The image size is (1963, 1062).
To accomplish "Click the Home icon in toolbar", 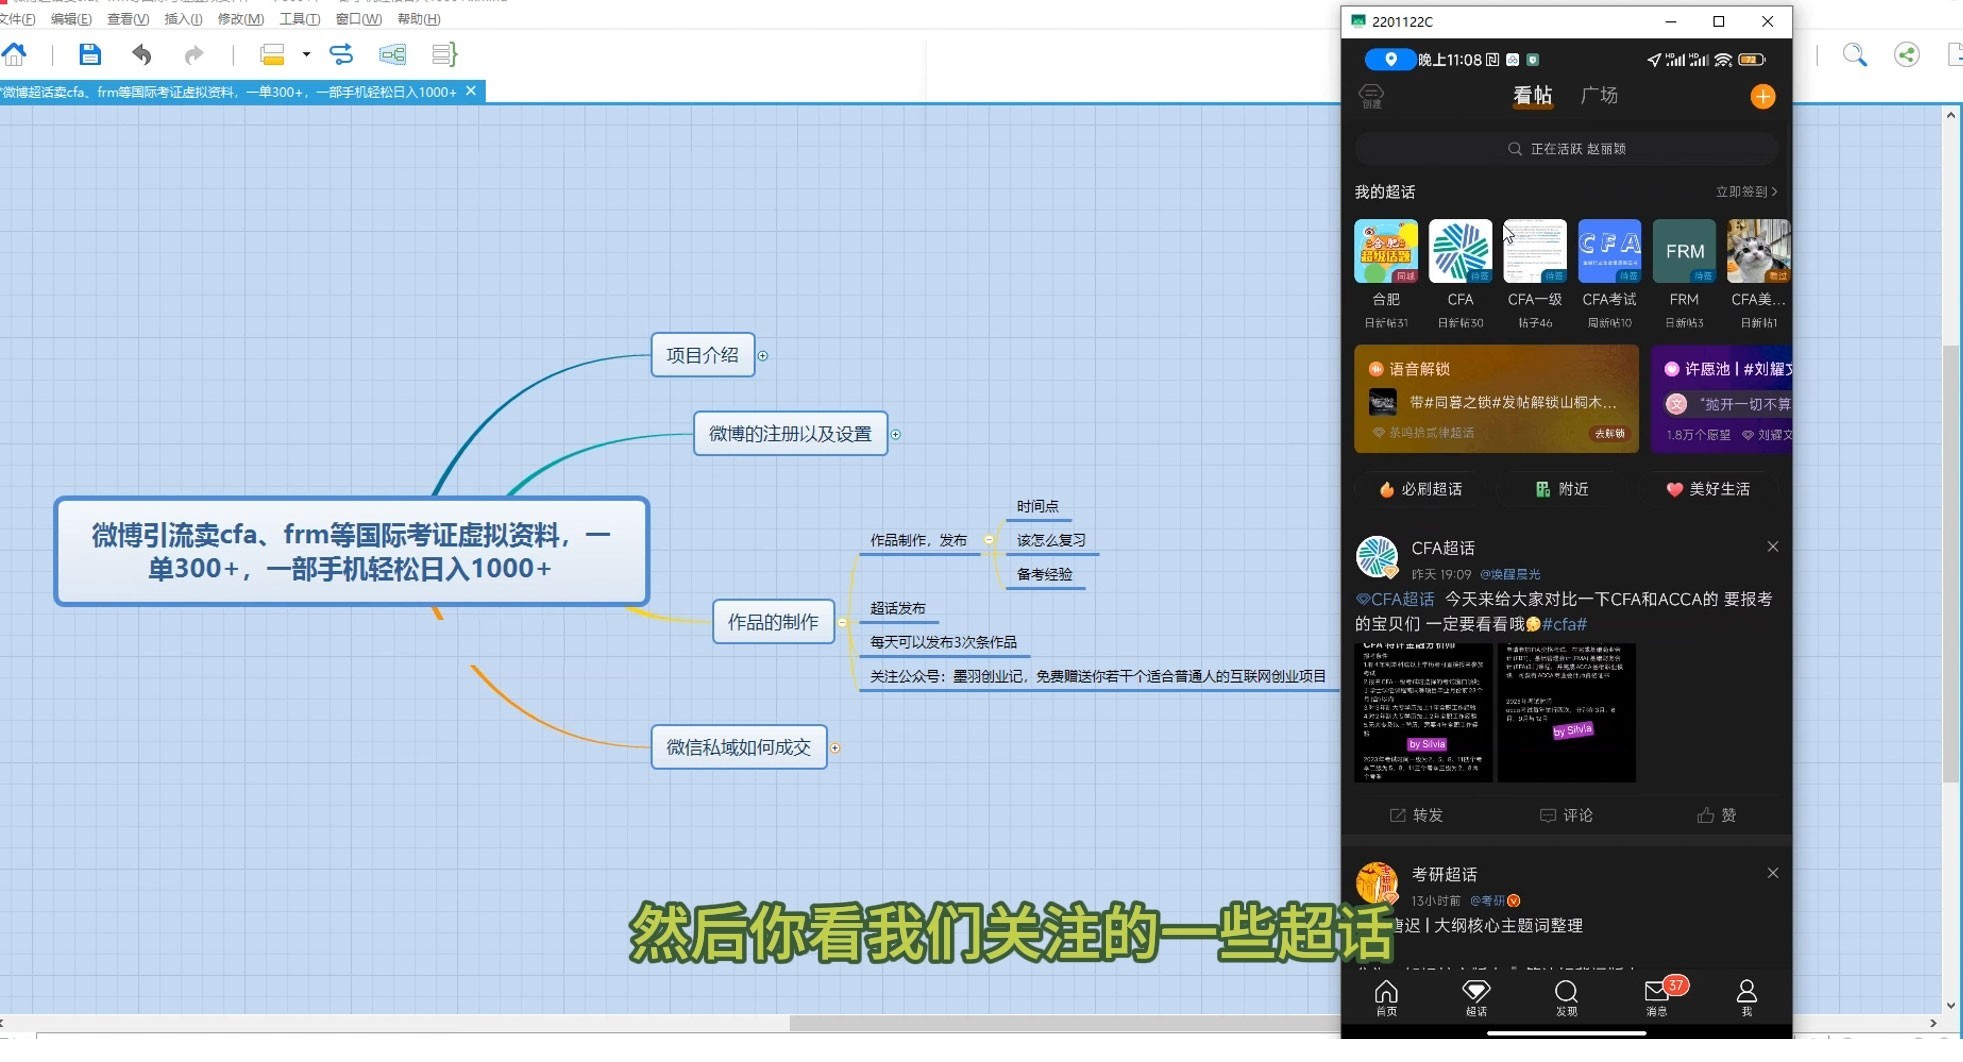I will (15, 53).
